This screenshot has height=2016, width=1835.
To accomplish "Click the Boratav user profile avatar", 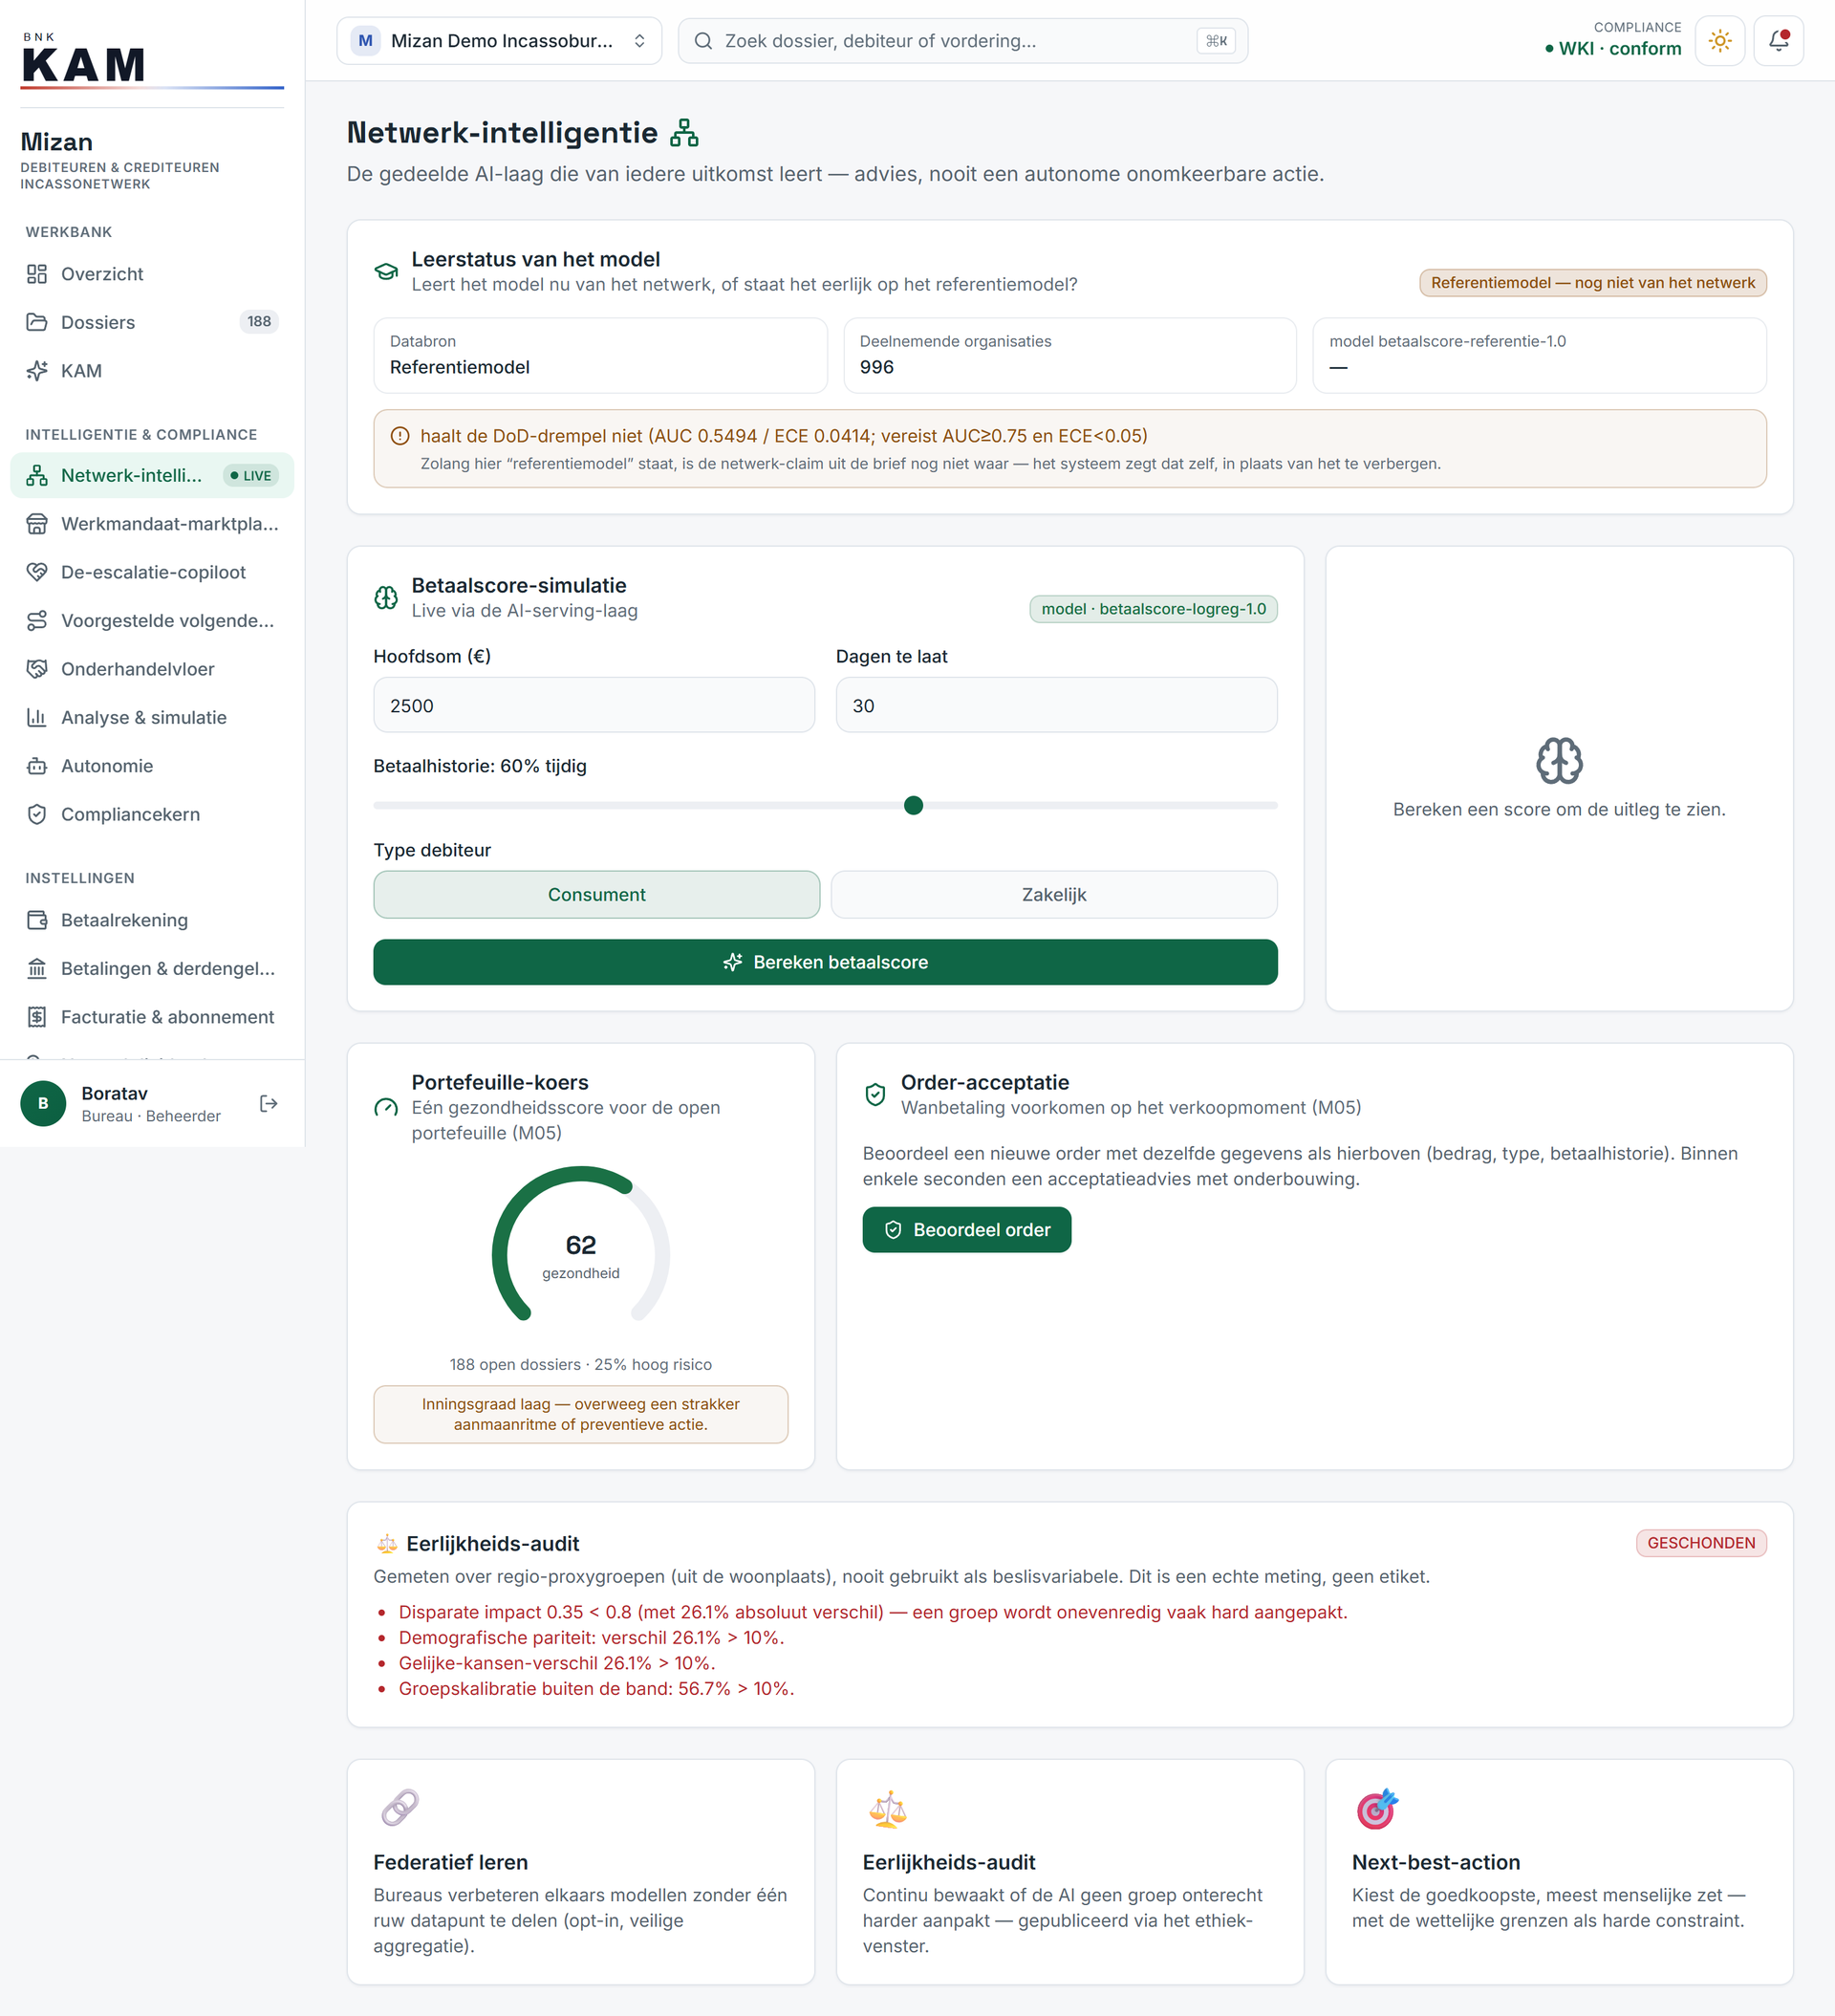I will click(x=43, y=1103).
